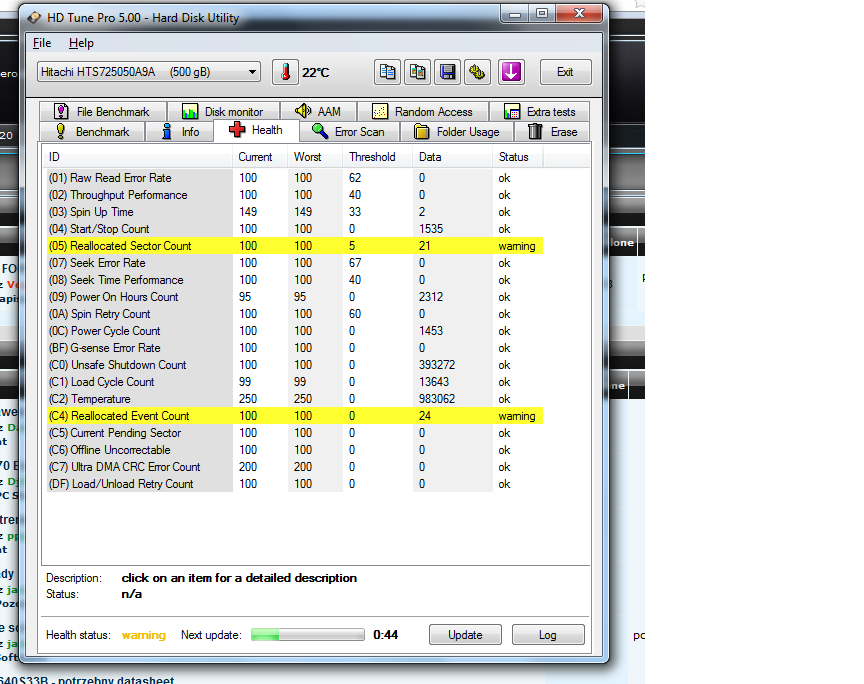Click the purple download arrow icon
The image size is (864, 684).
(x=511, y=72)
